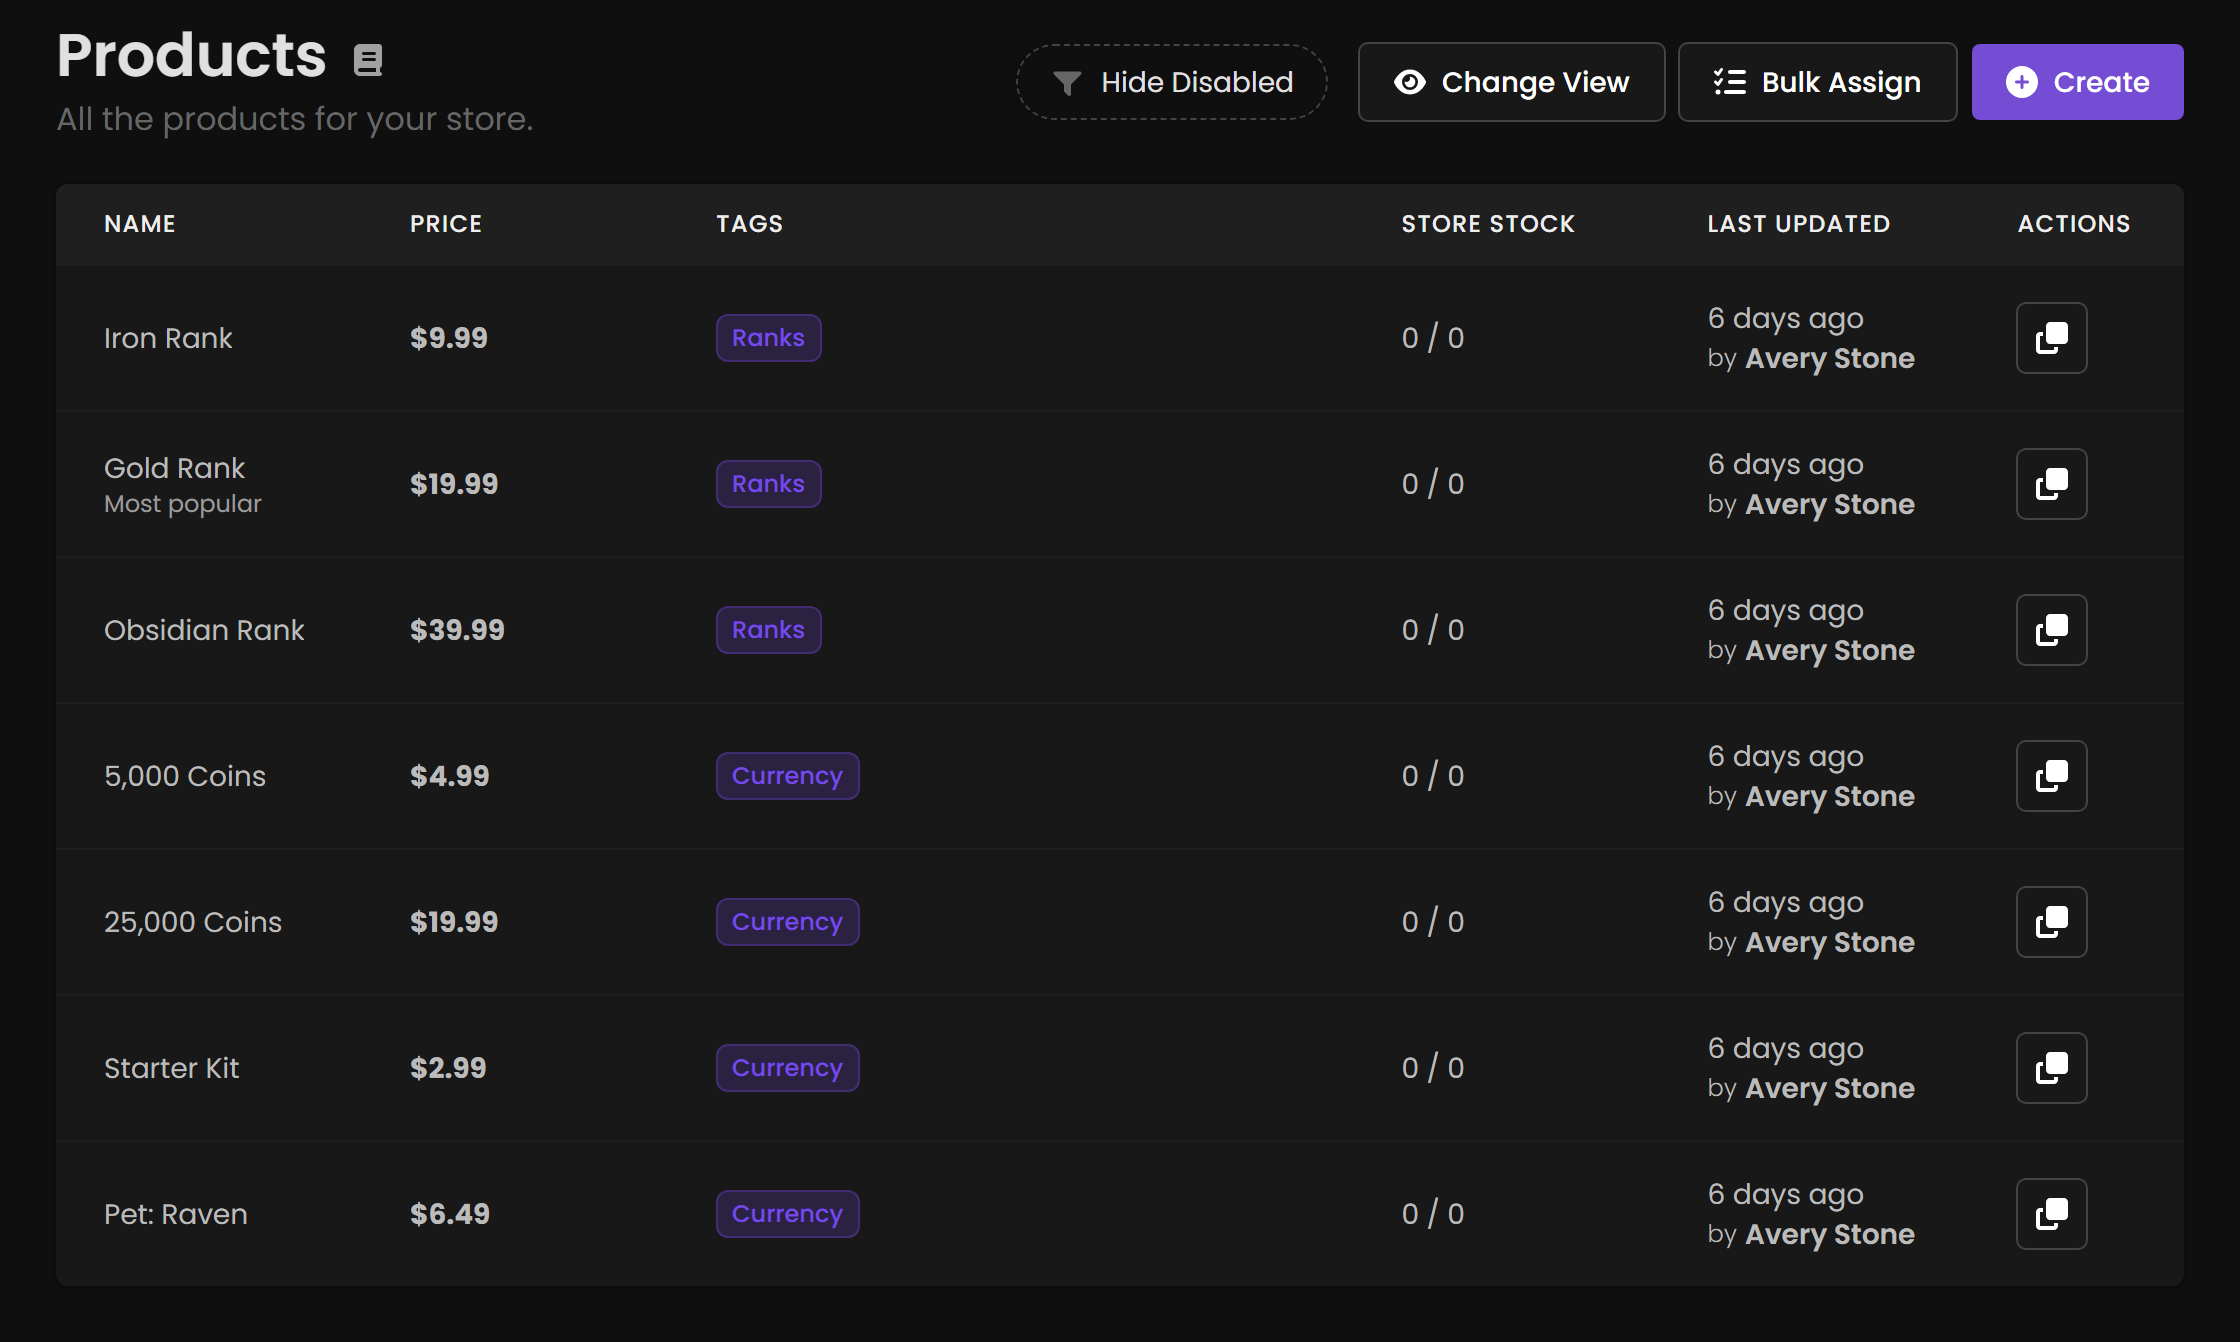Select the Currency tag on 5,000 Coins
The image size is (2240, 1342).
(x=787, y=776)
